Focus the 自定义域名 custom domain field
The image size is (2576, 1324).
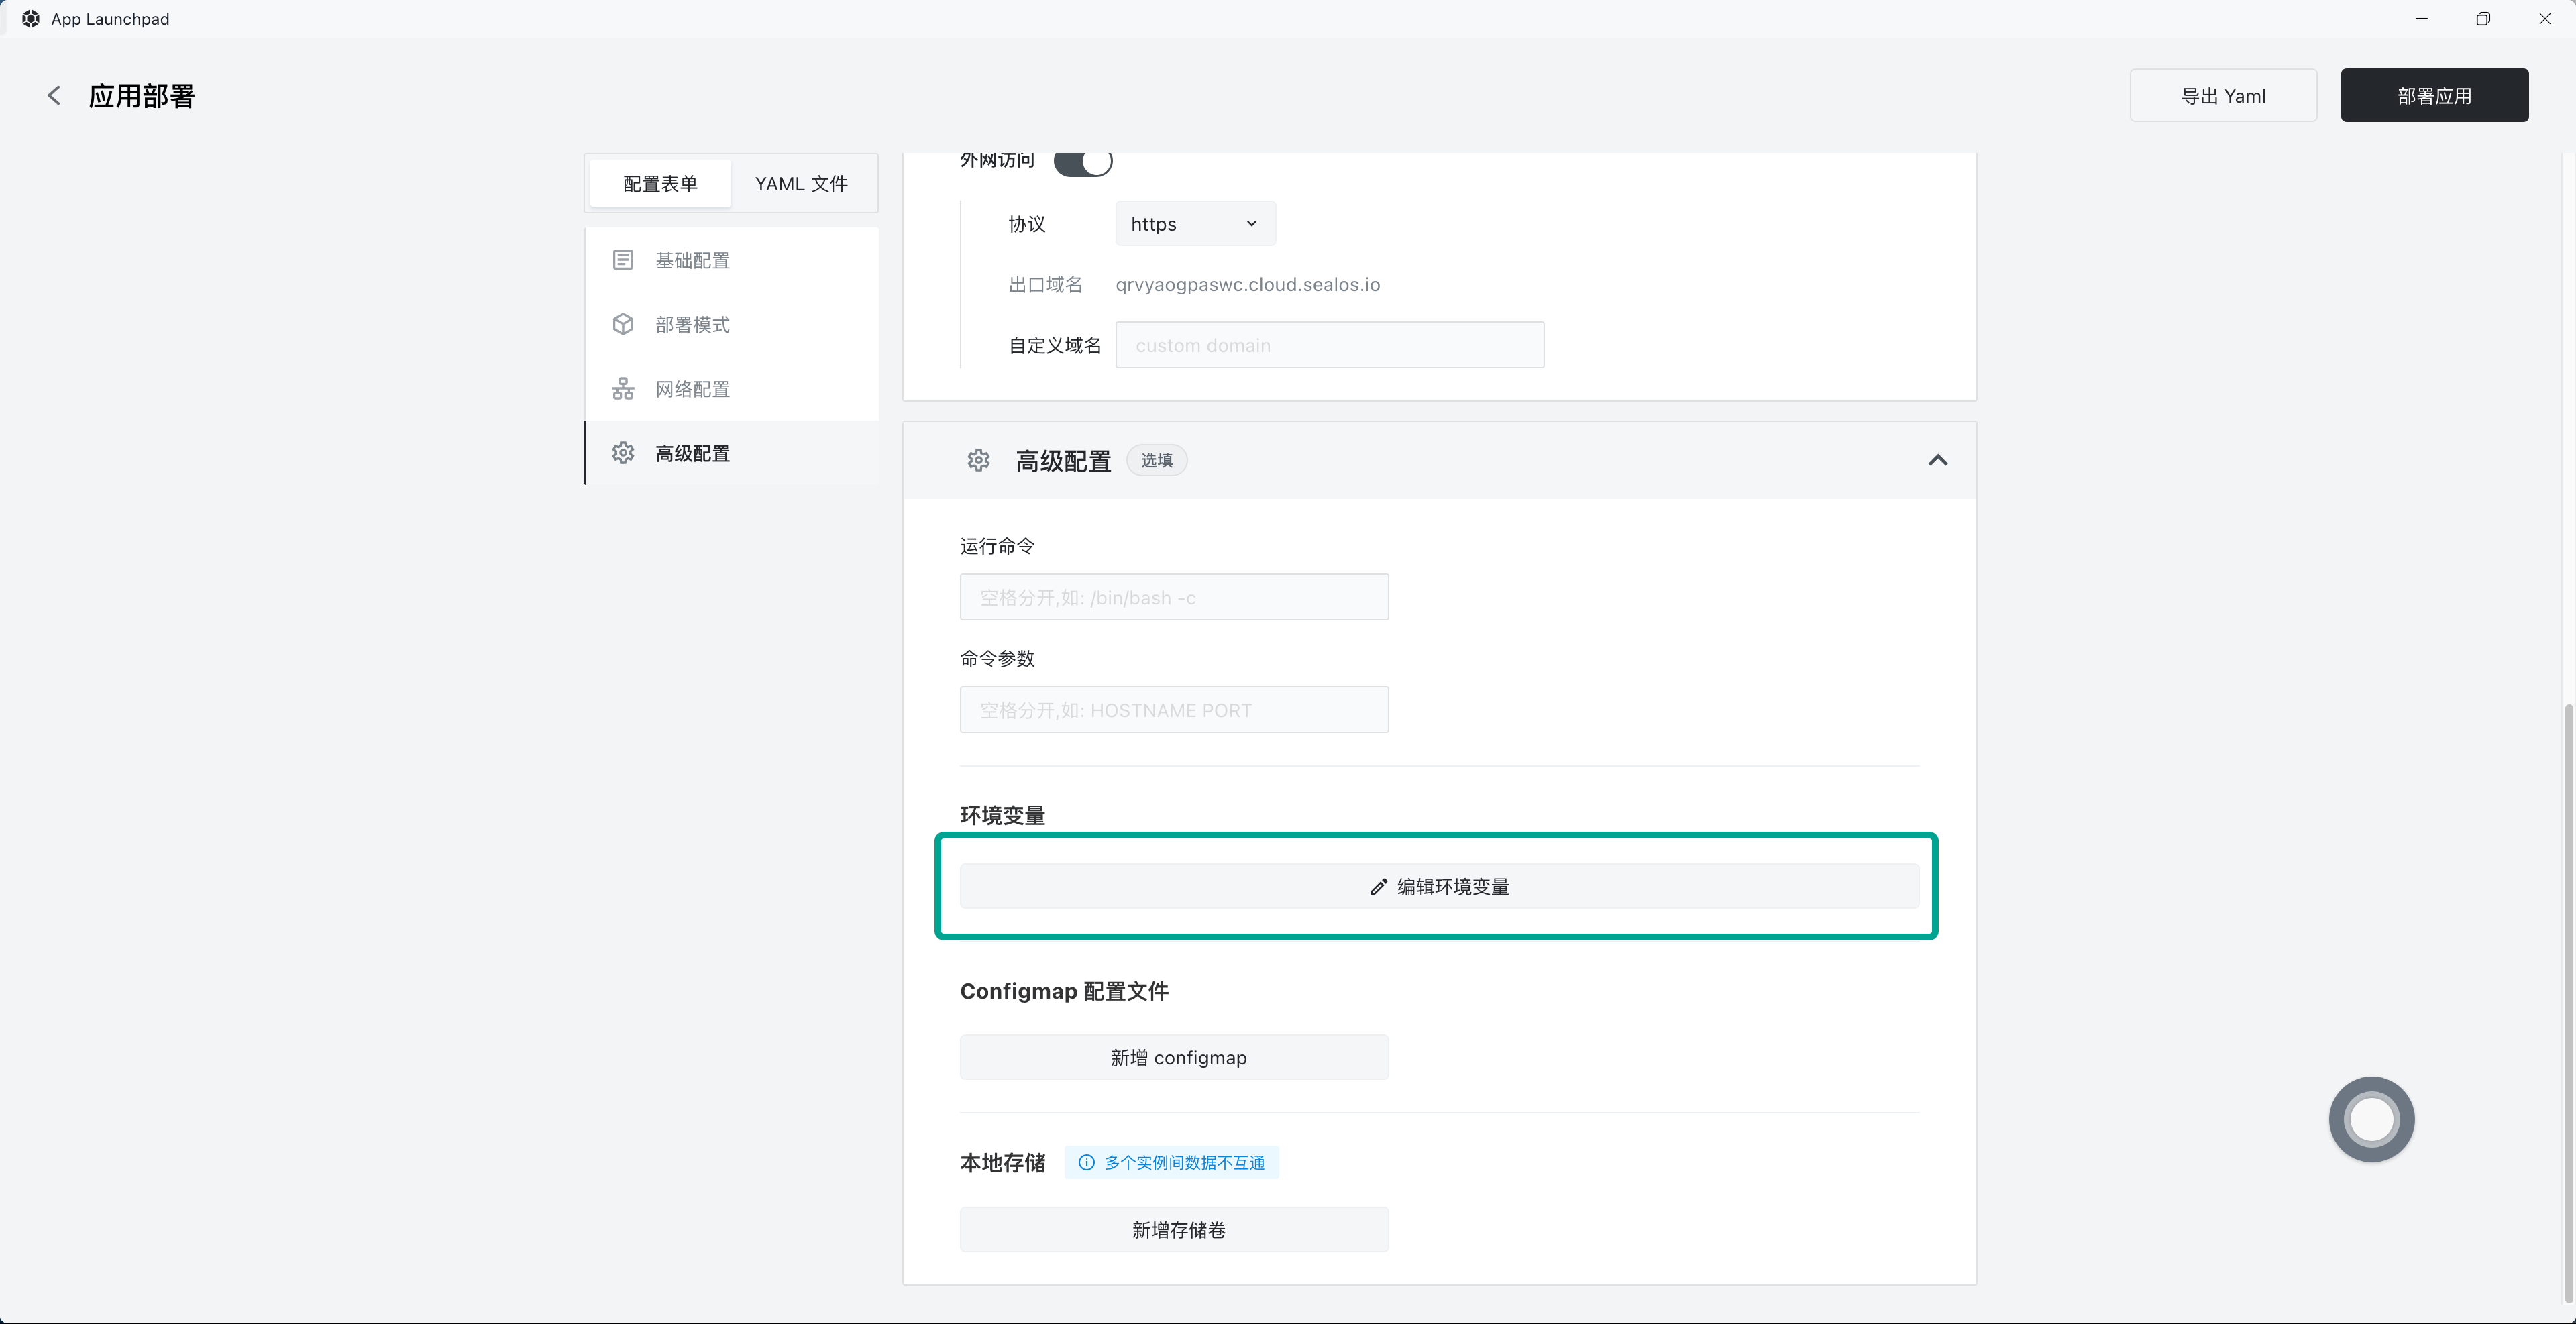pyautogui.click(x=1329, y=345)
